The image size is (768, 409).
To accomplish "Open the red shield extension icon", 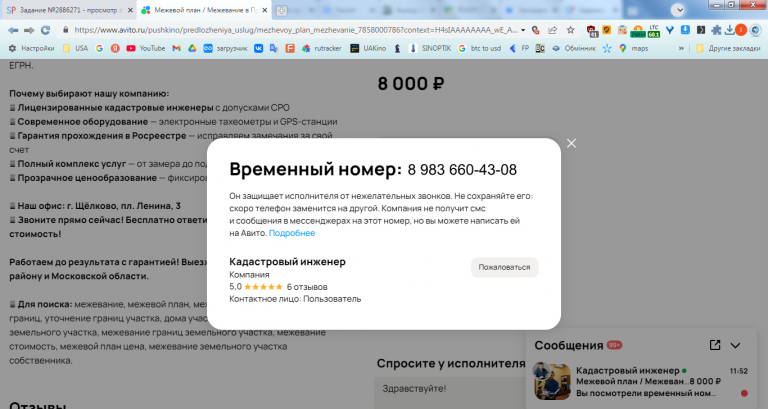I will [x=592, y=31].
